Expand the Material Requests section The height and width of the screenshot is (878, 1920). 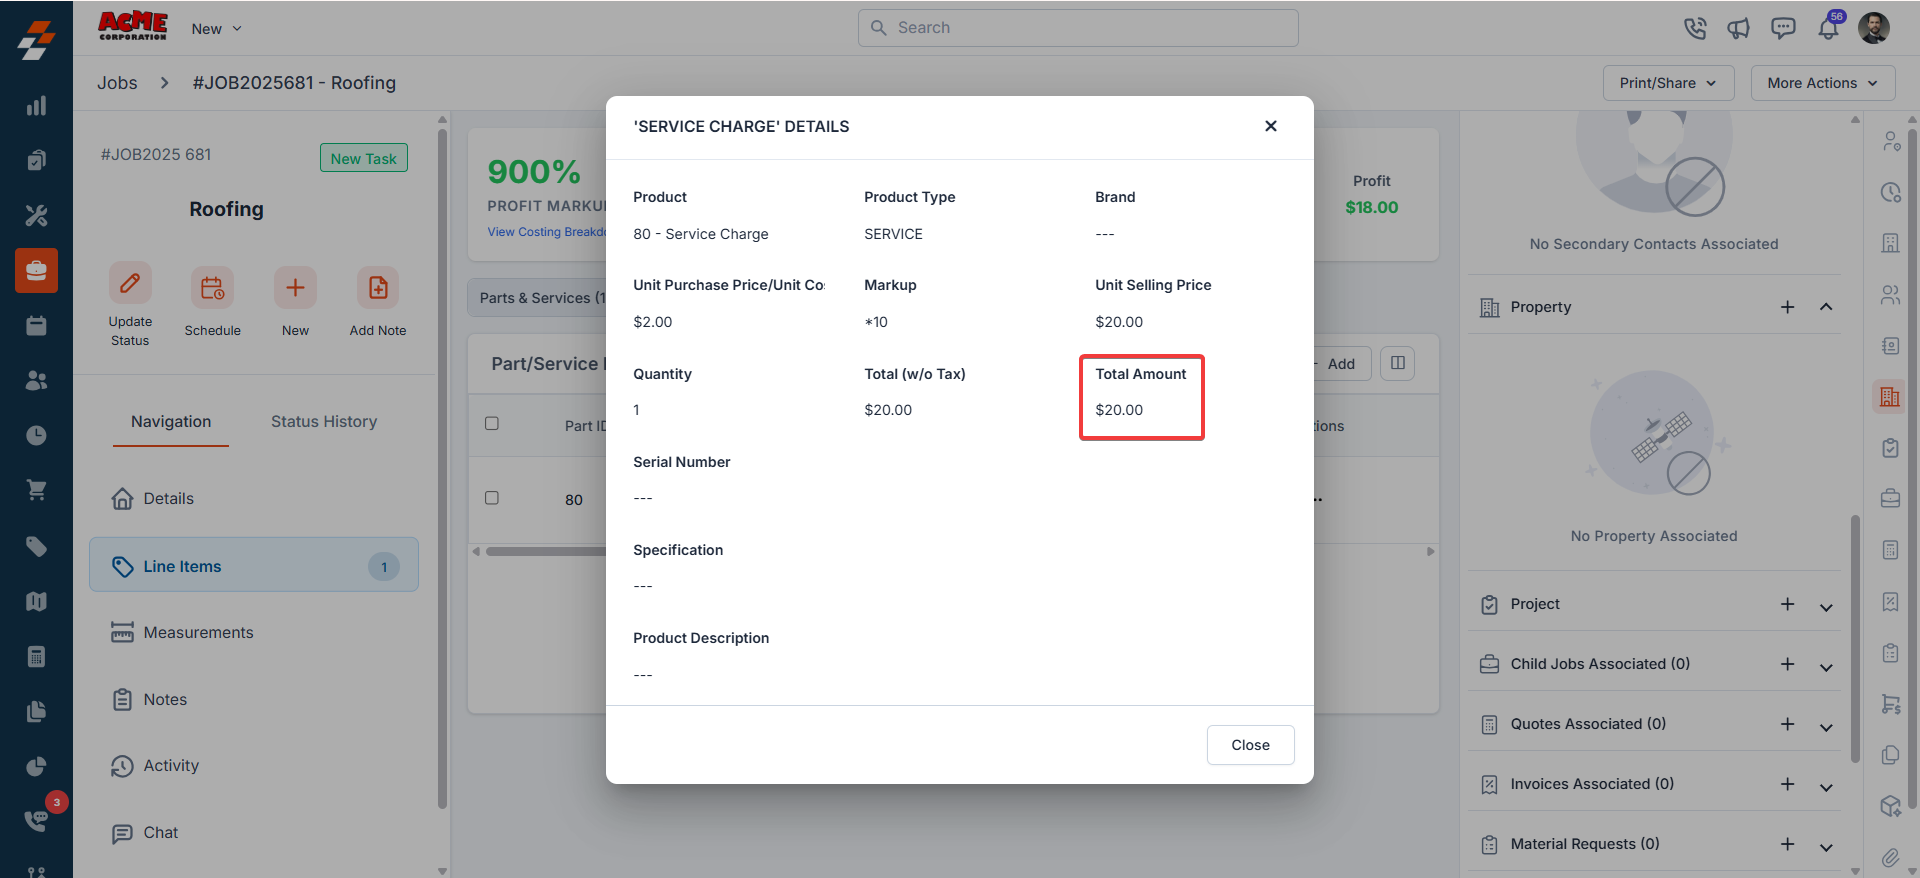click(x=1826, y=847)
